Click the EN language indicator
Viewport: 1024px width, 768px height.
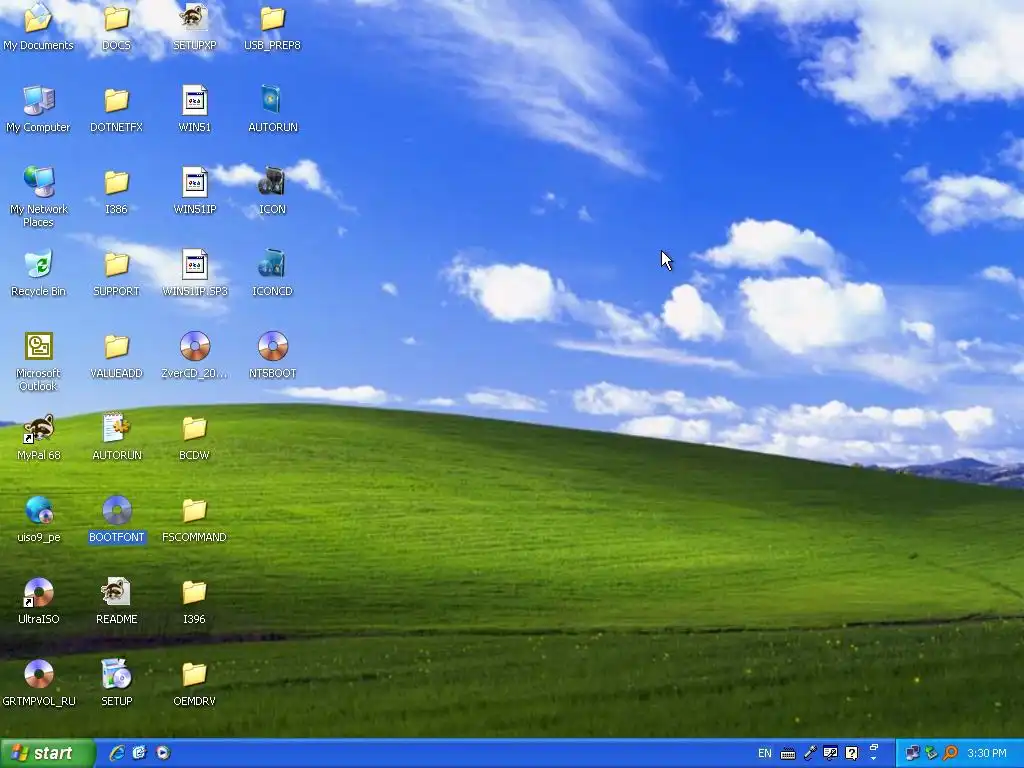coord(765,753)
